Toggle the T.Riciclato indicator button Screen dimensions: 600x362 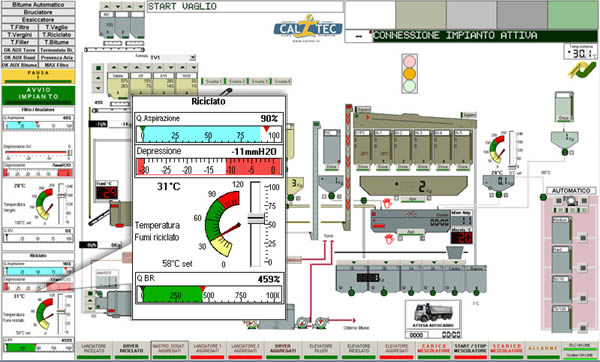(x=57, y=34)
